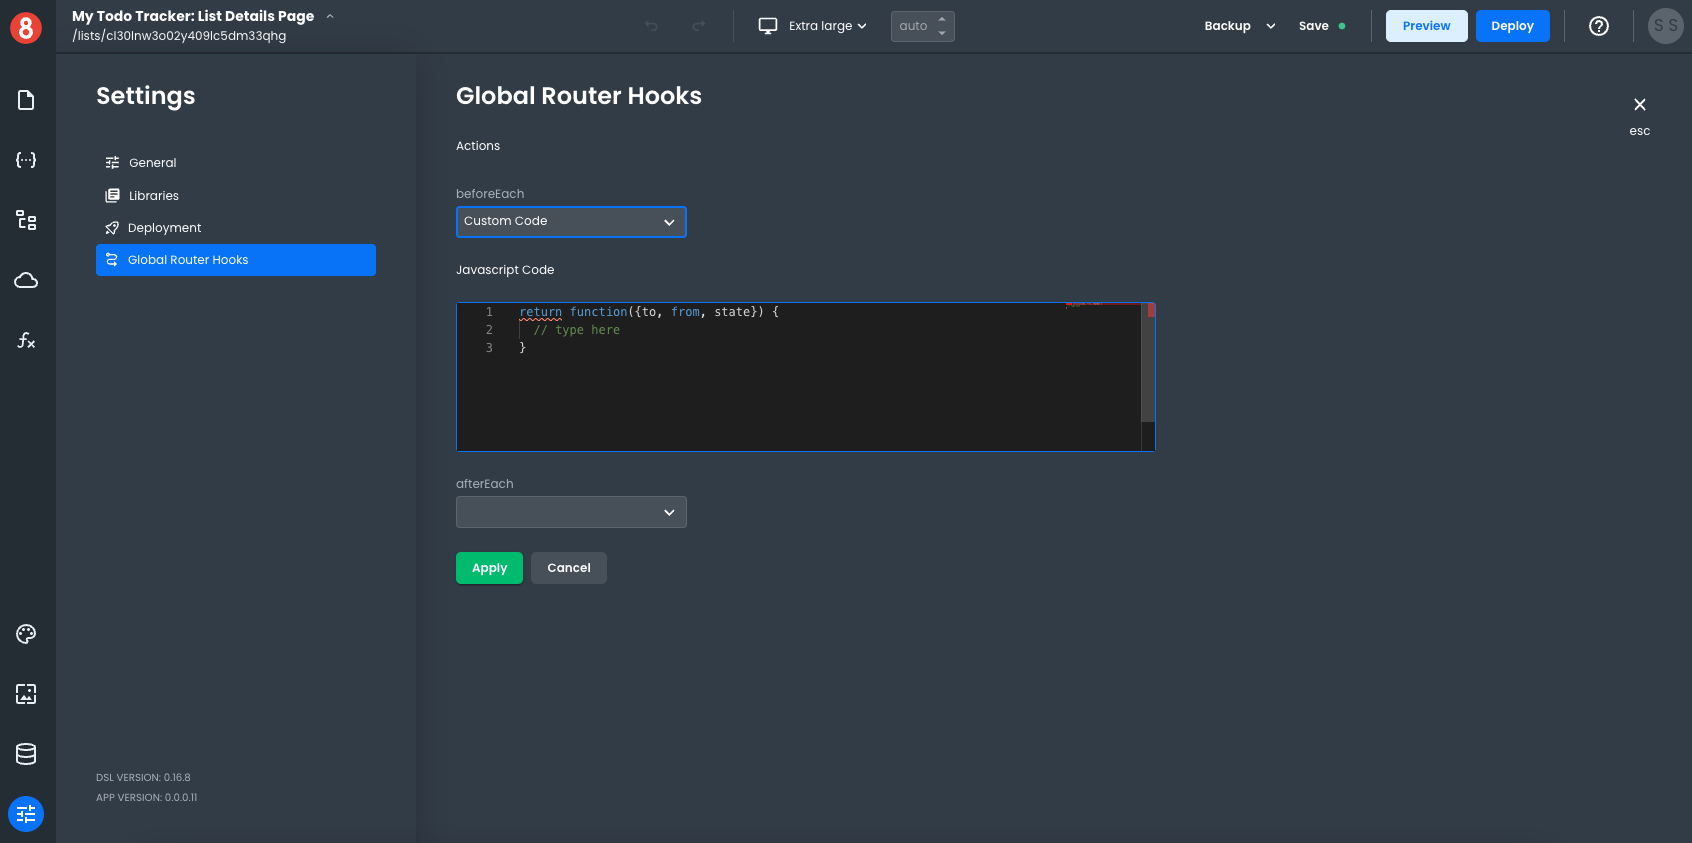The height and width of the screenshot is (843, 1692).
Task: Open the Extra large screen size dropdown
Action: [x=812, y=26]
